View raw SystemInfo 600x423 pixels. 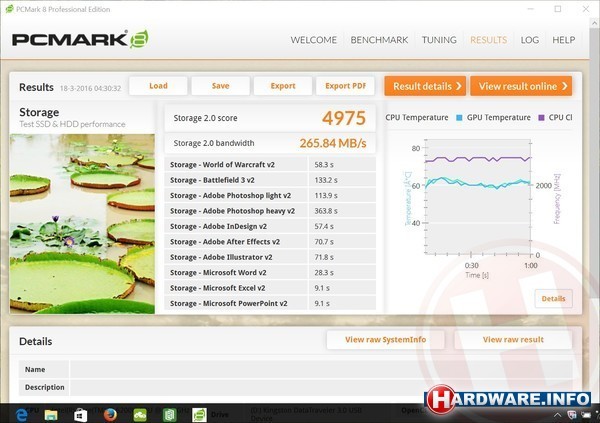point(385,340)
